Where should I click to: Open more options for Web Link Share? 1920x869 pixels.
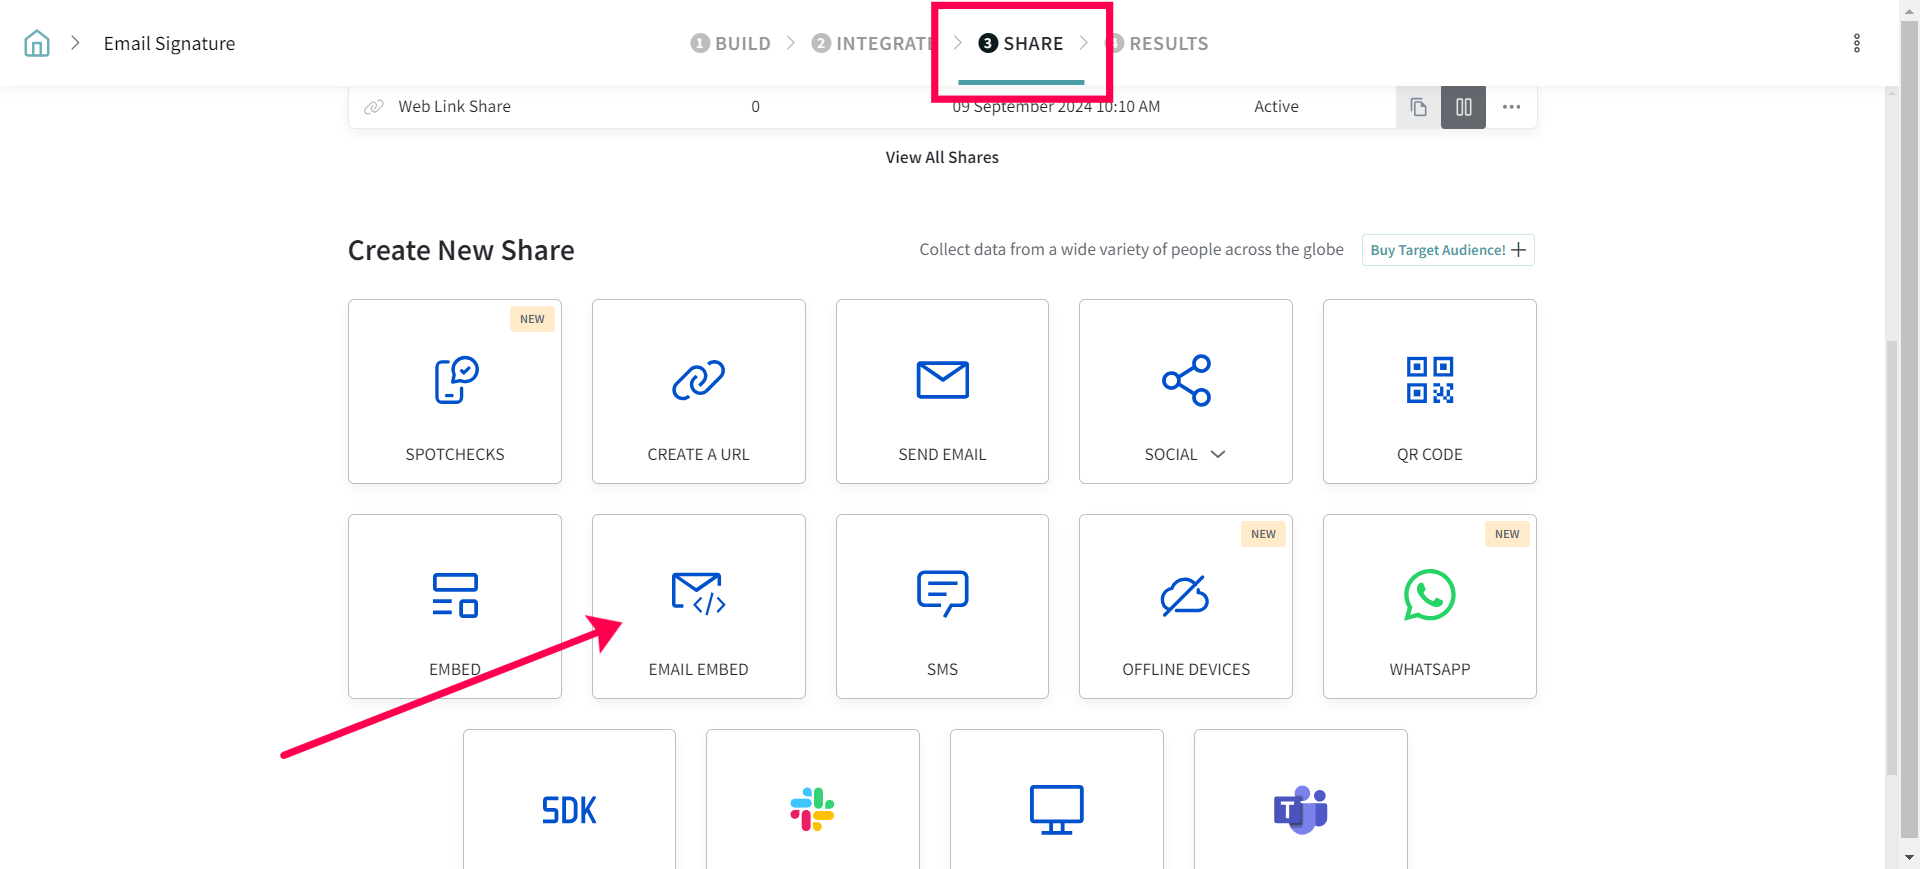pyautogui.click(x=1511, y=107)
